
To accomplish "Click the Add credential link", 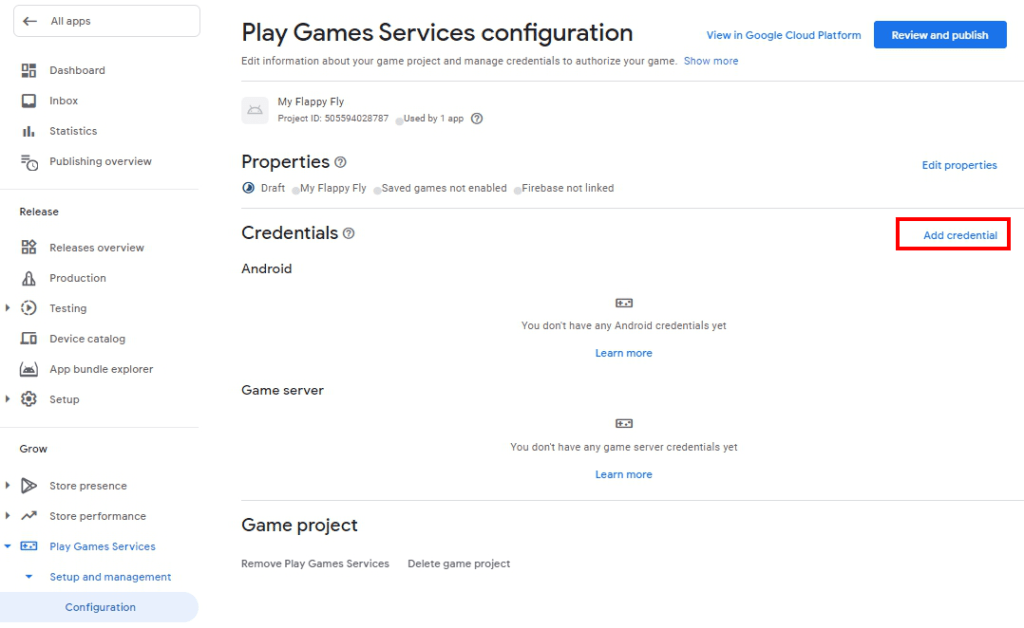I will (x=959, y=235).
